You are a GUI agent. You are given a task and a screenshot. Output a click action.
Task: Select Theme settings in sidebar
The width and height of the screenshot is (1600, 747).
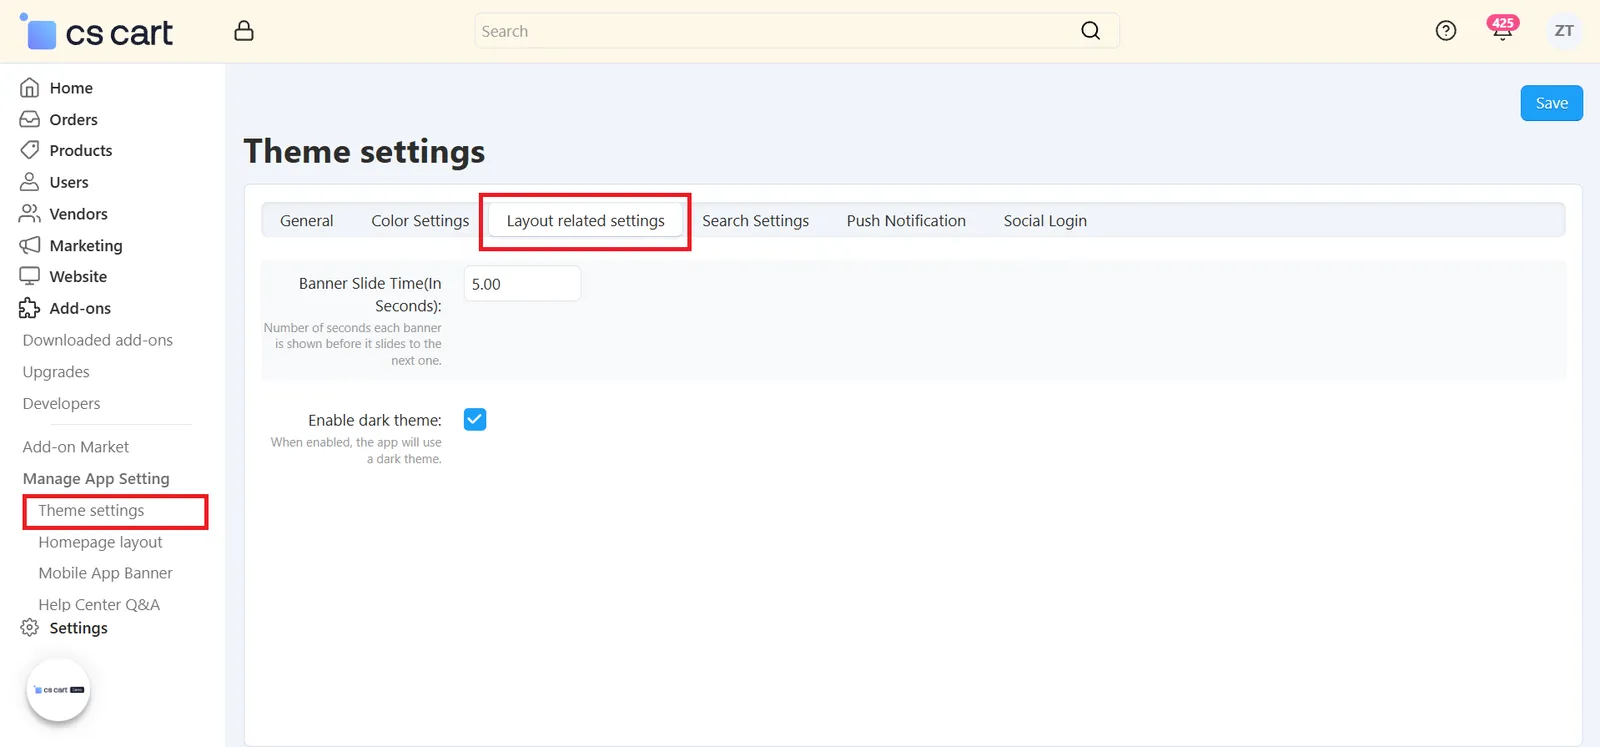coord(91,511)
